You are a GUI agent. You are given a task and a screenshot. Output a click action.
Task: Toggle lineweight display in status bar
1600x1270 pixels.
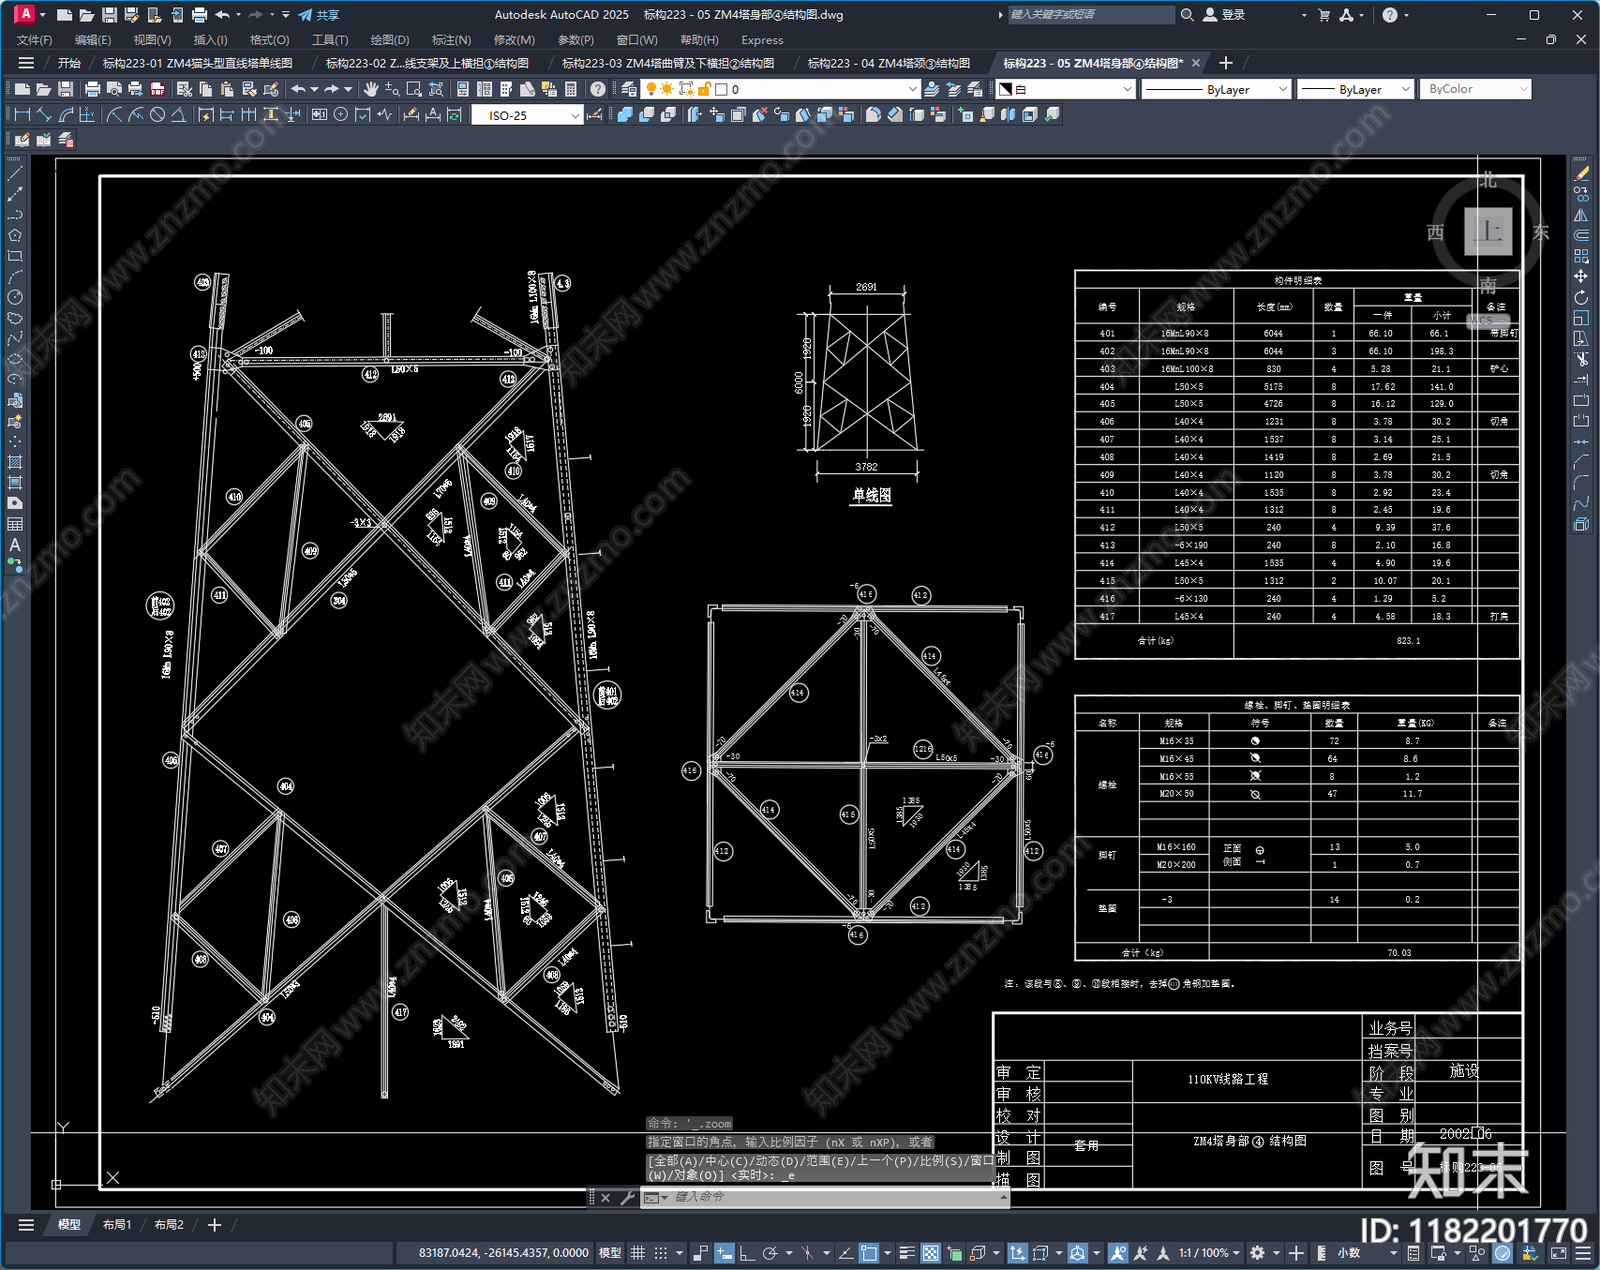tap(907, 1253)
